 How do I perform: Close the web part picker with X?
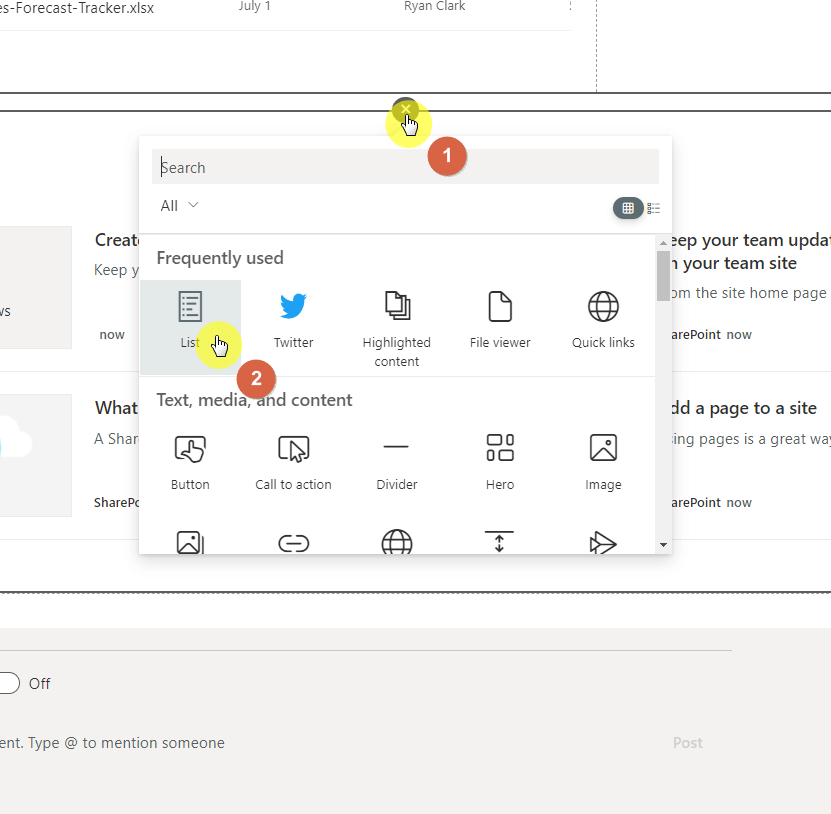(x=405, y=109)
